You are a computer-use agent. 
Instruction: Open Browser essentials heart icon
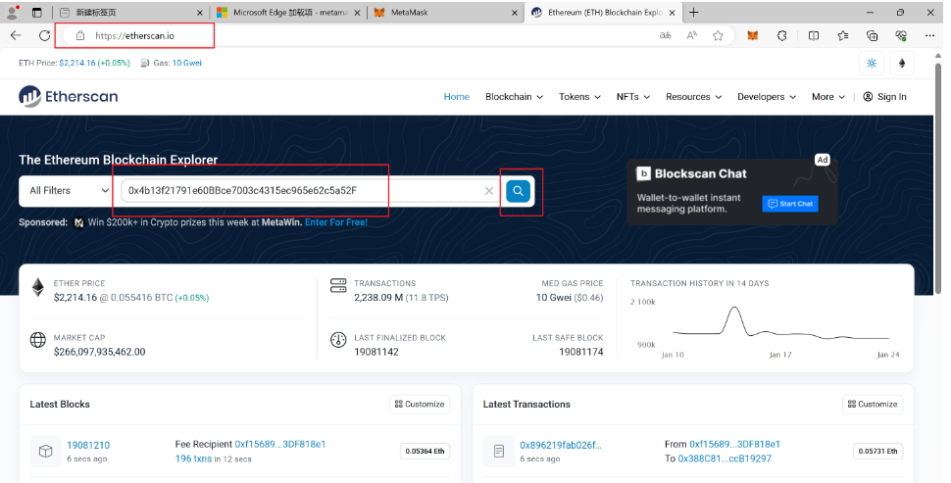tap(901, 36)
